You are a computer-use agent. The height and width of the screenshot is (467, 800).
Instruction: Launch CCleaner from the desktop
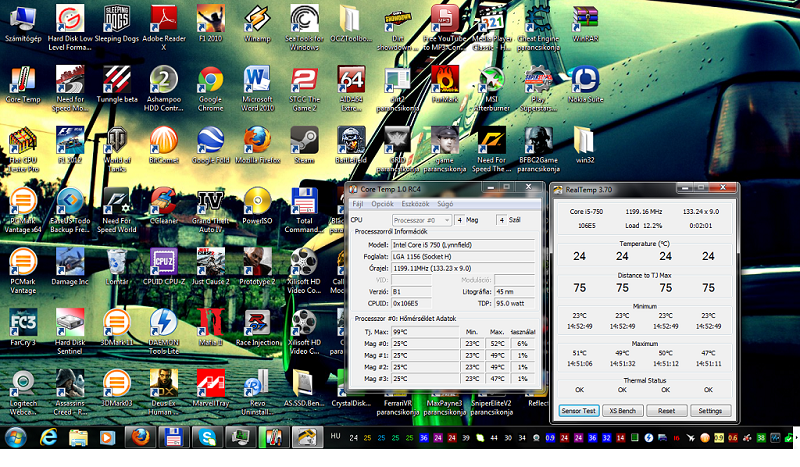click(x=164, y=207)
